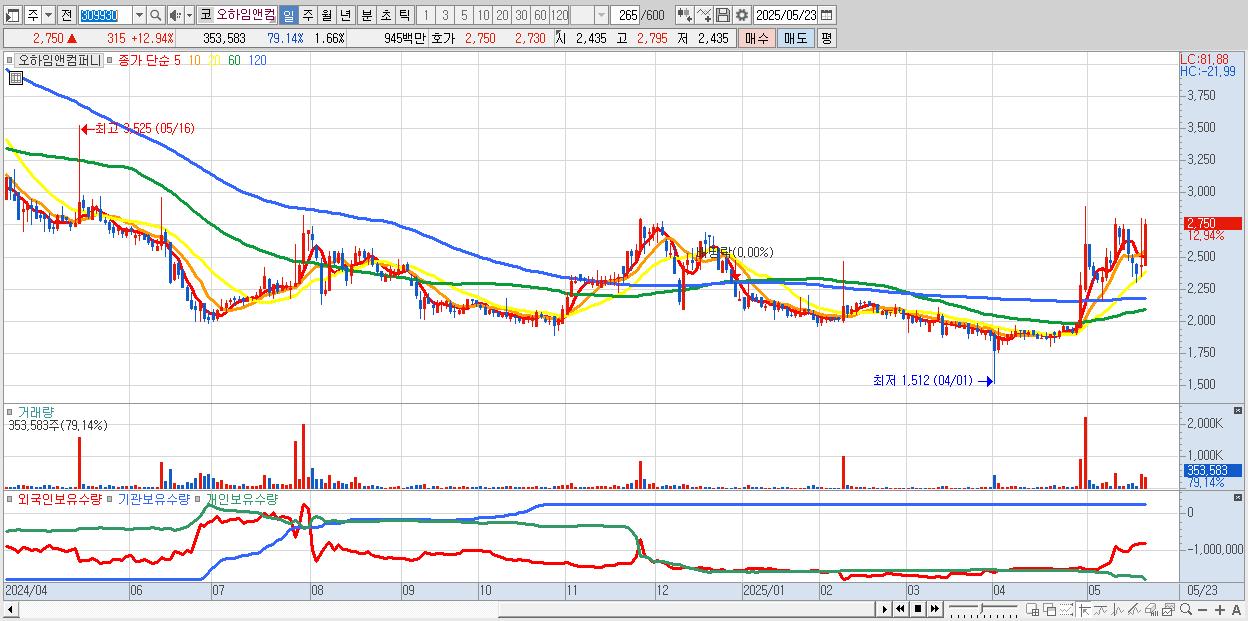1248x621 pixels.
Task: Open chart settings gear icon
Action: 741,15
